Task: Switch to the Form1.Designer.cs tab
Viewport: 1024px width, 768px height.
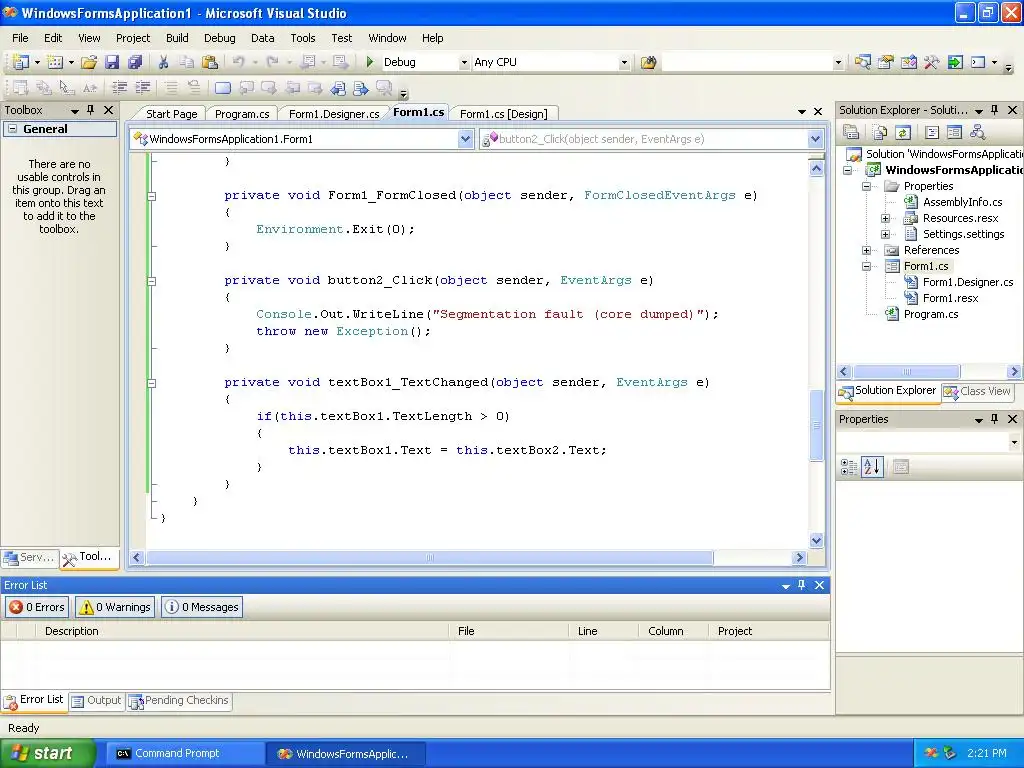Action: 334,114
